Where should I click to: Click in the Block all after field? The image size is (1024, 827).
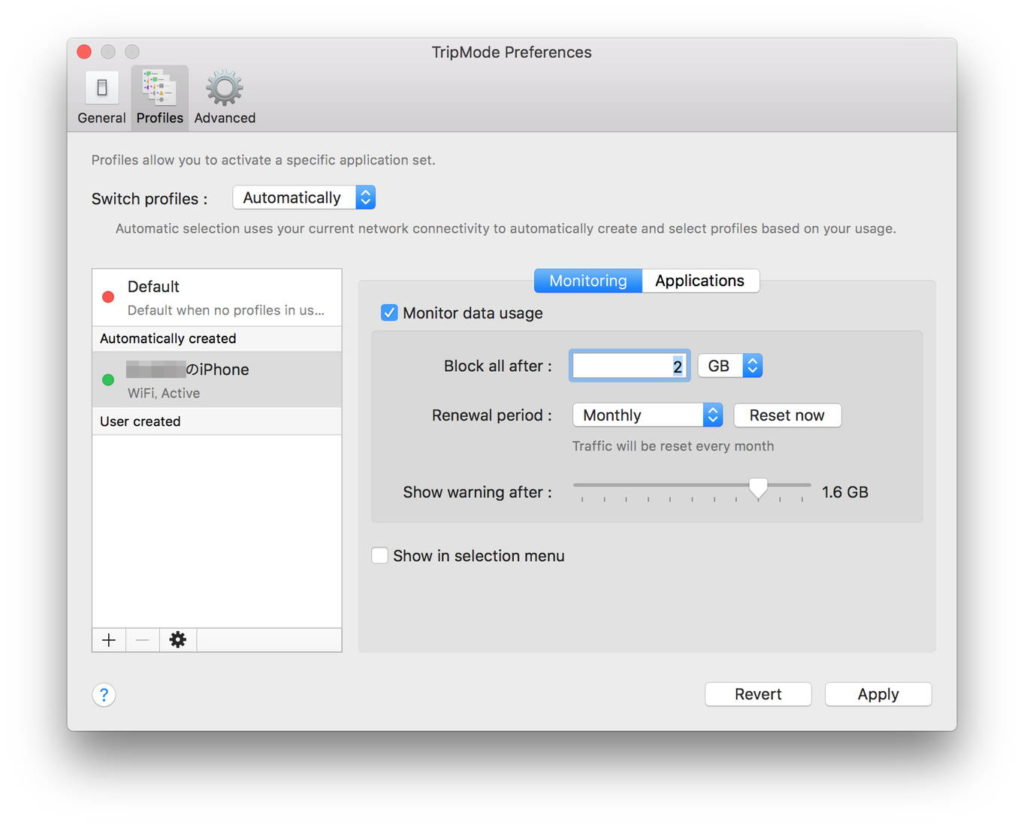tap(630, 366)
